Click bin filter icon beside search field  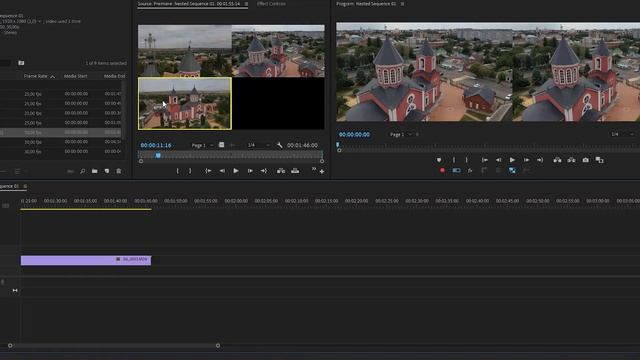21,63
